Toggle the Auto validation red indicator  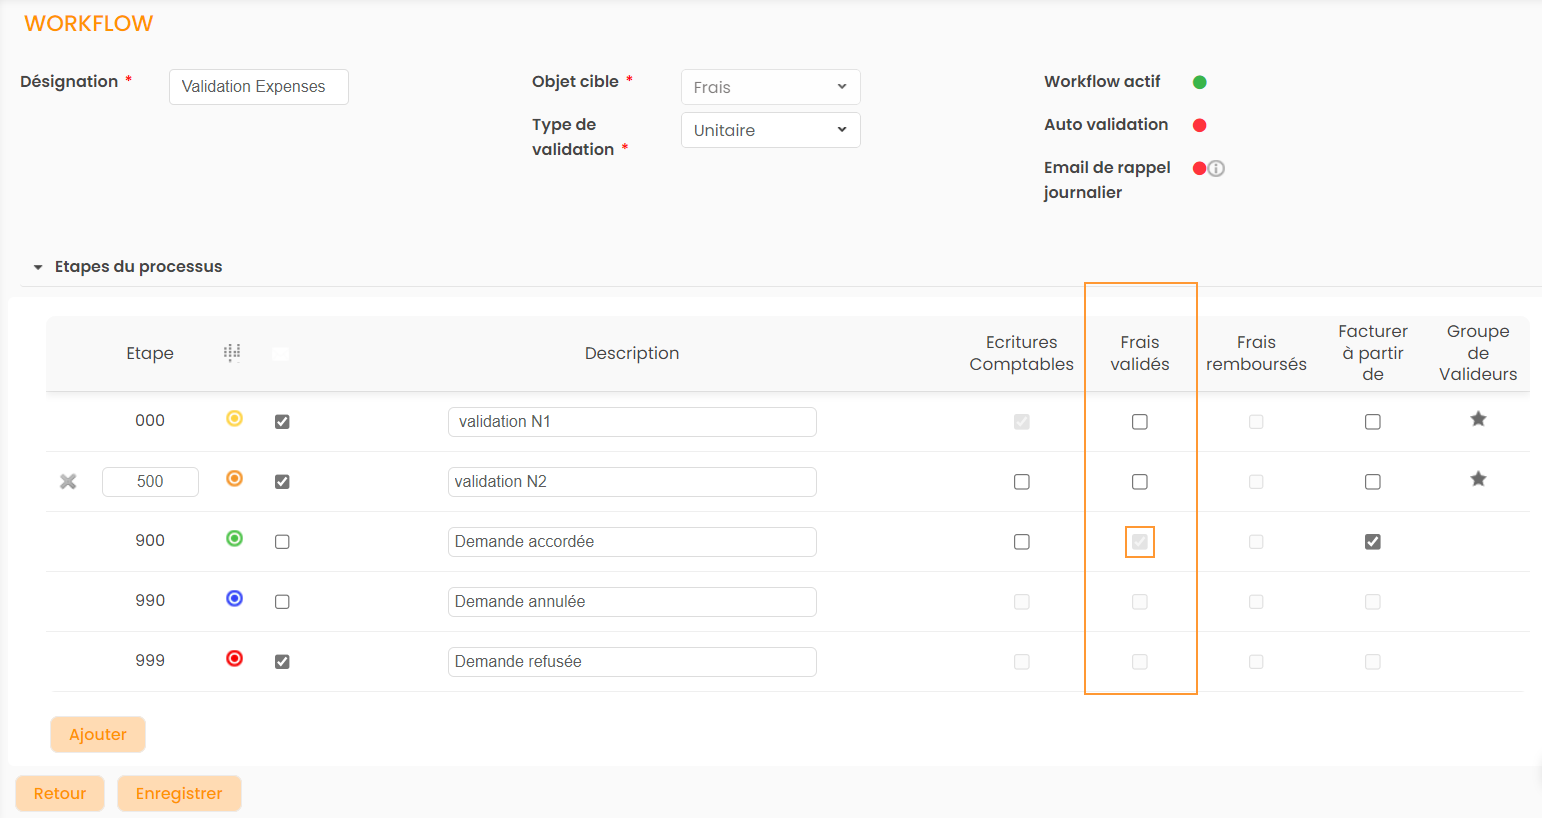1200,125
